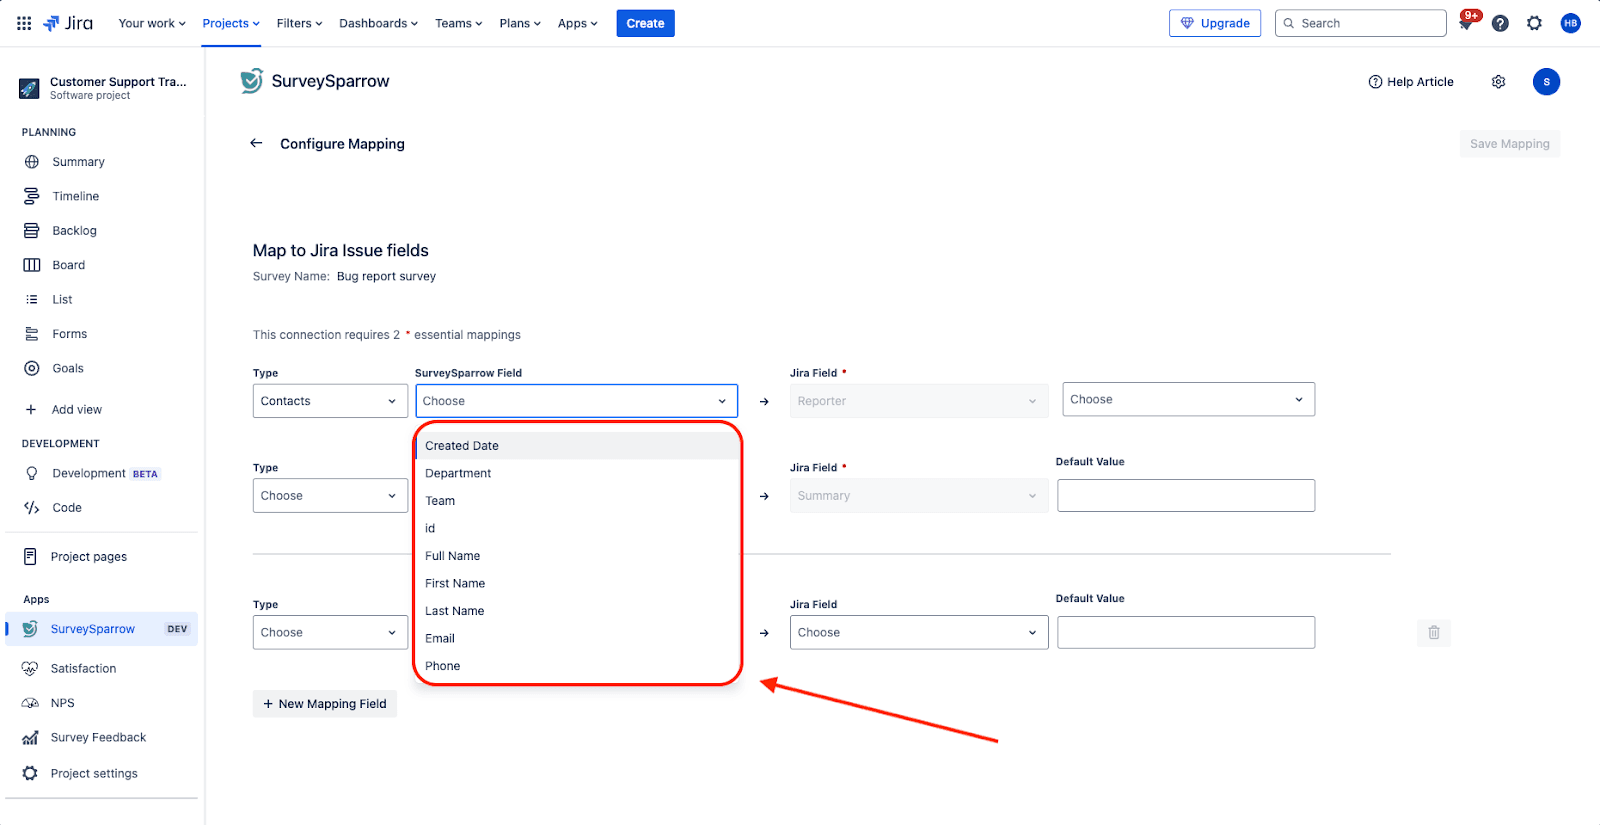Click the back arrow beside Configure Mapping
Viewport: 1600px width, 825px height.
tap(256, 143)
